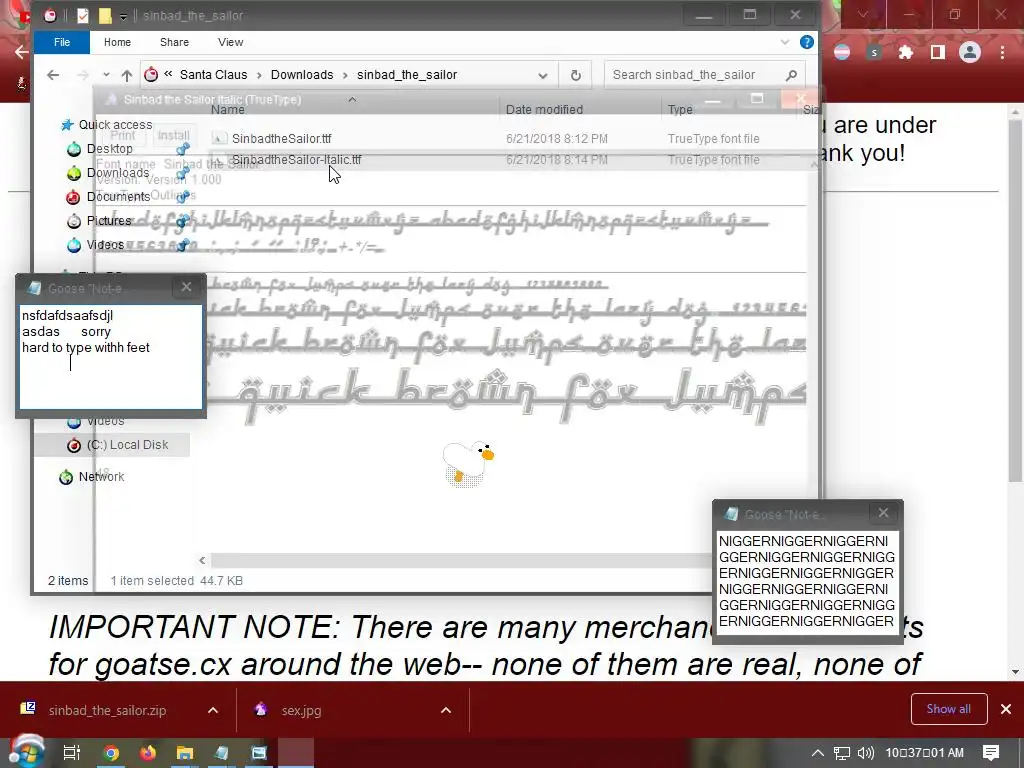The image size is (1024, 768).
Task: Open the address bar history dropdown
Action: tap(543, 76)
